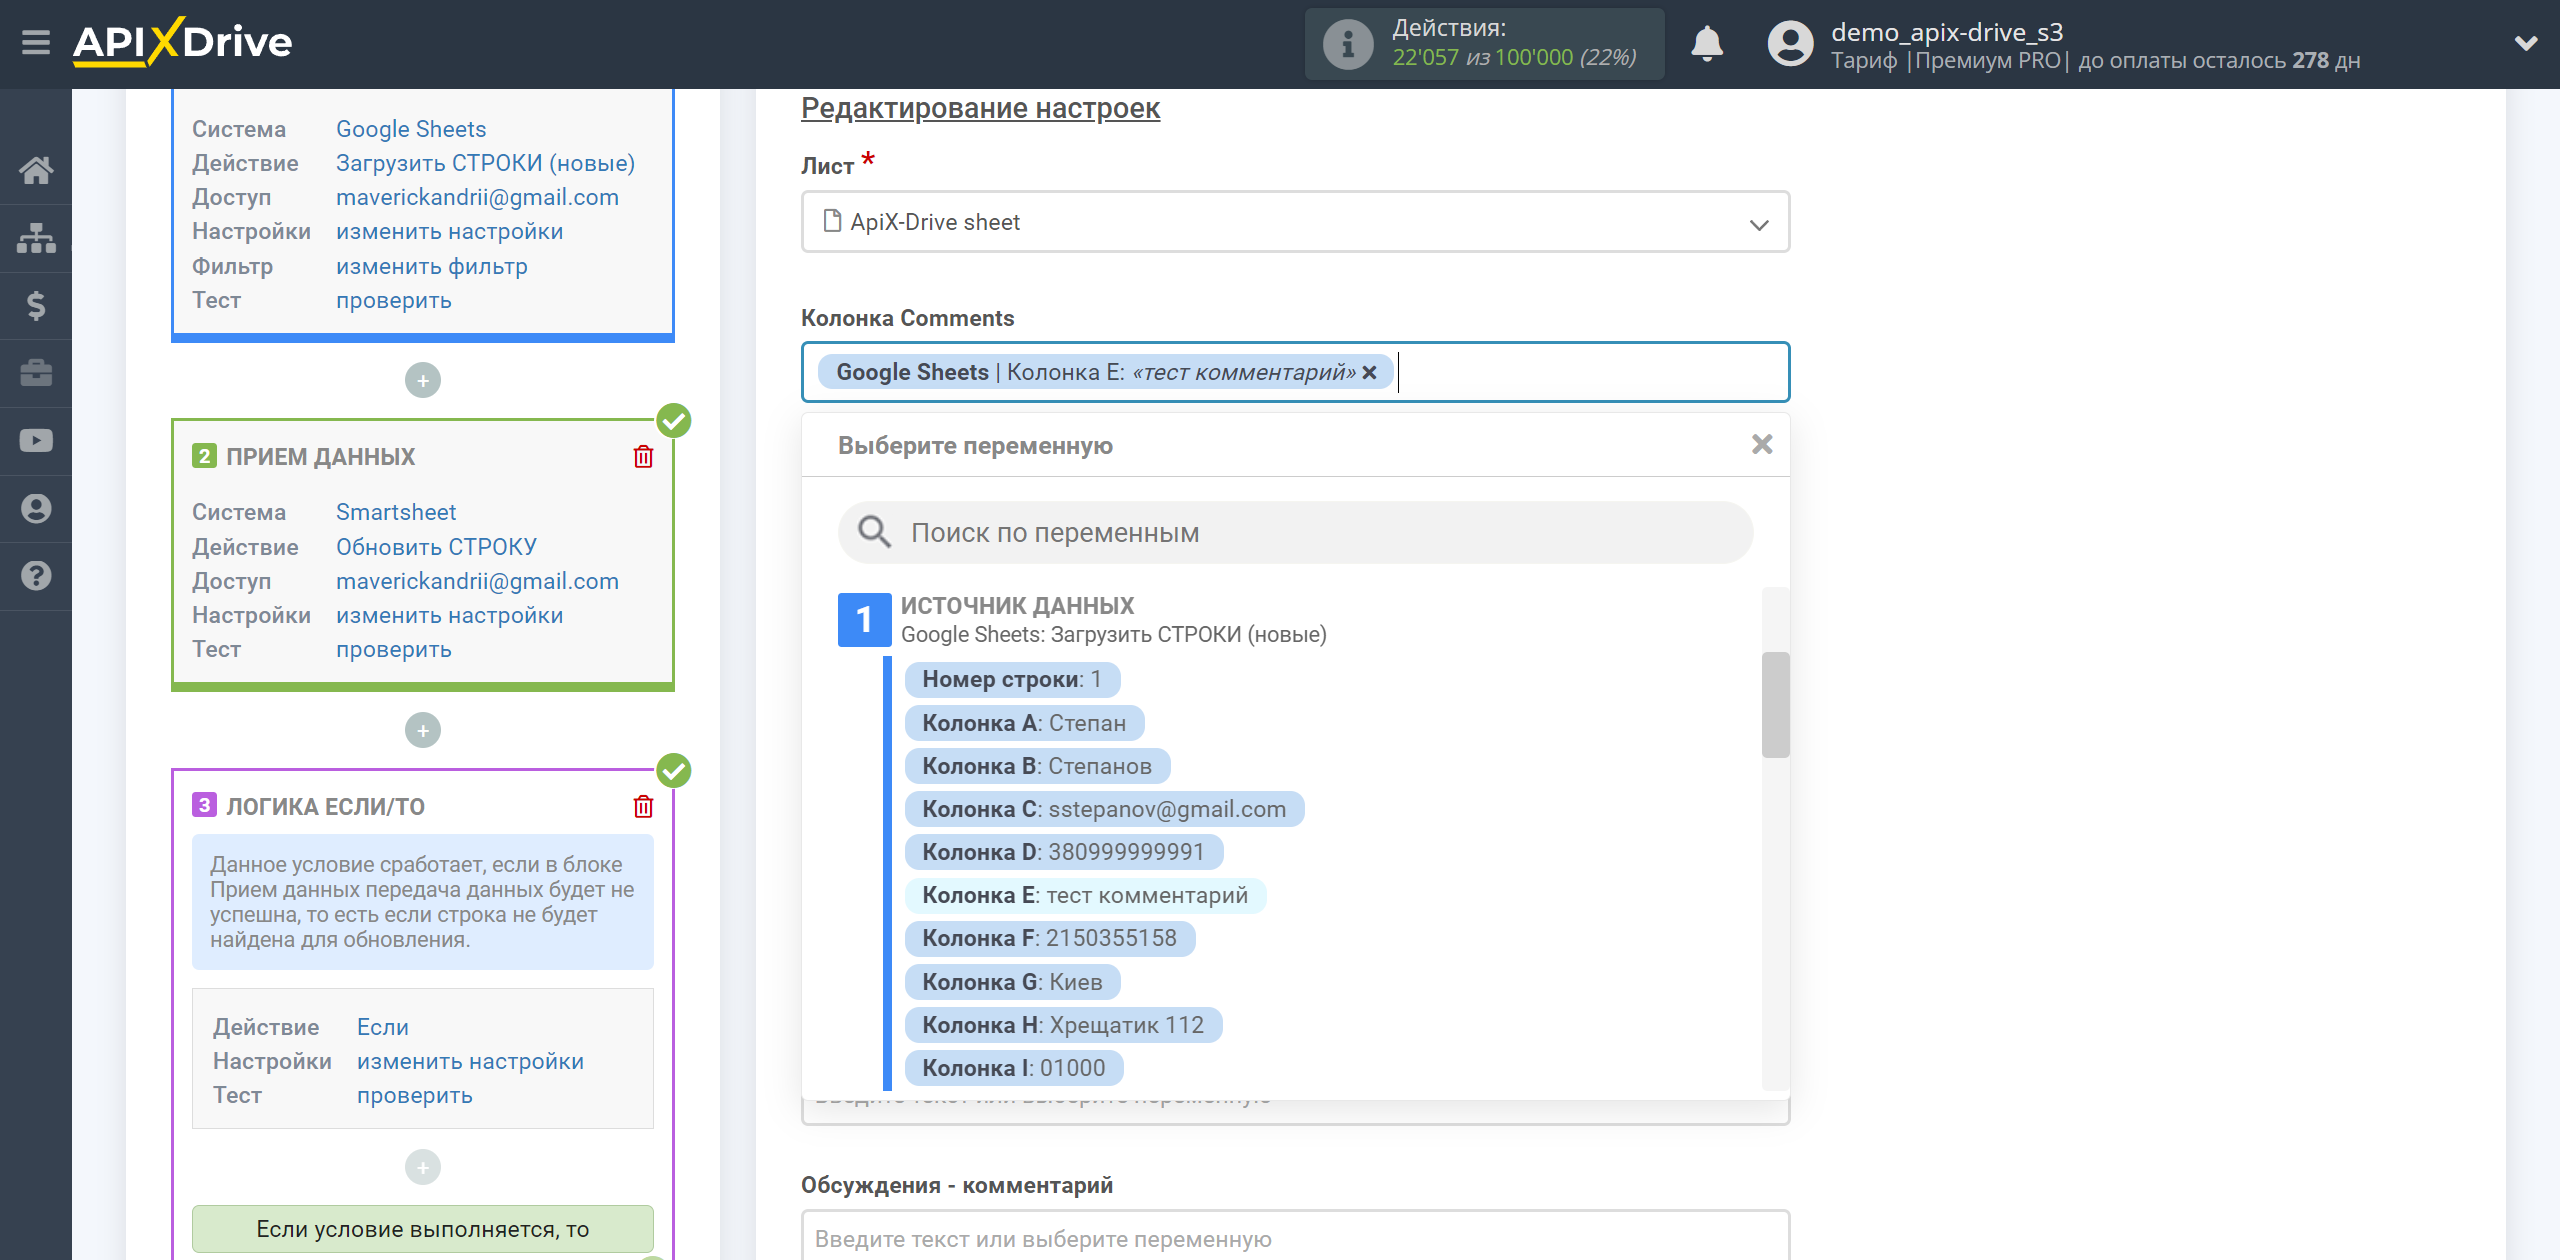Click the Обсуждения - комментарий input field
The height and width of the screenshot is (1260, 2560).
[1295, 1238]
